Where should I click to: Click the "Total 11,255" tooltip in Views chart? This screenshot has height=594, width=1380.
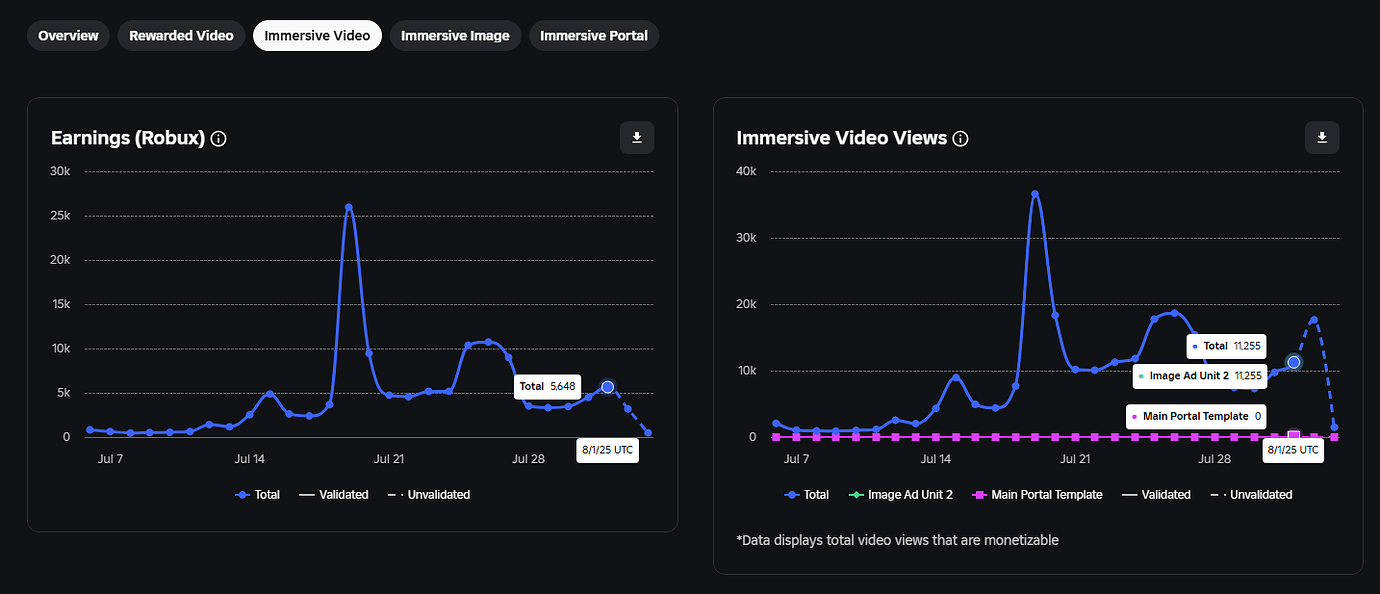[x=1227, y=347]
